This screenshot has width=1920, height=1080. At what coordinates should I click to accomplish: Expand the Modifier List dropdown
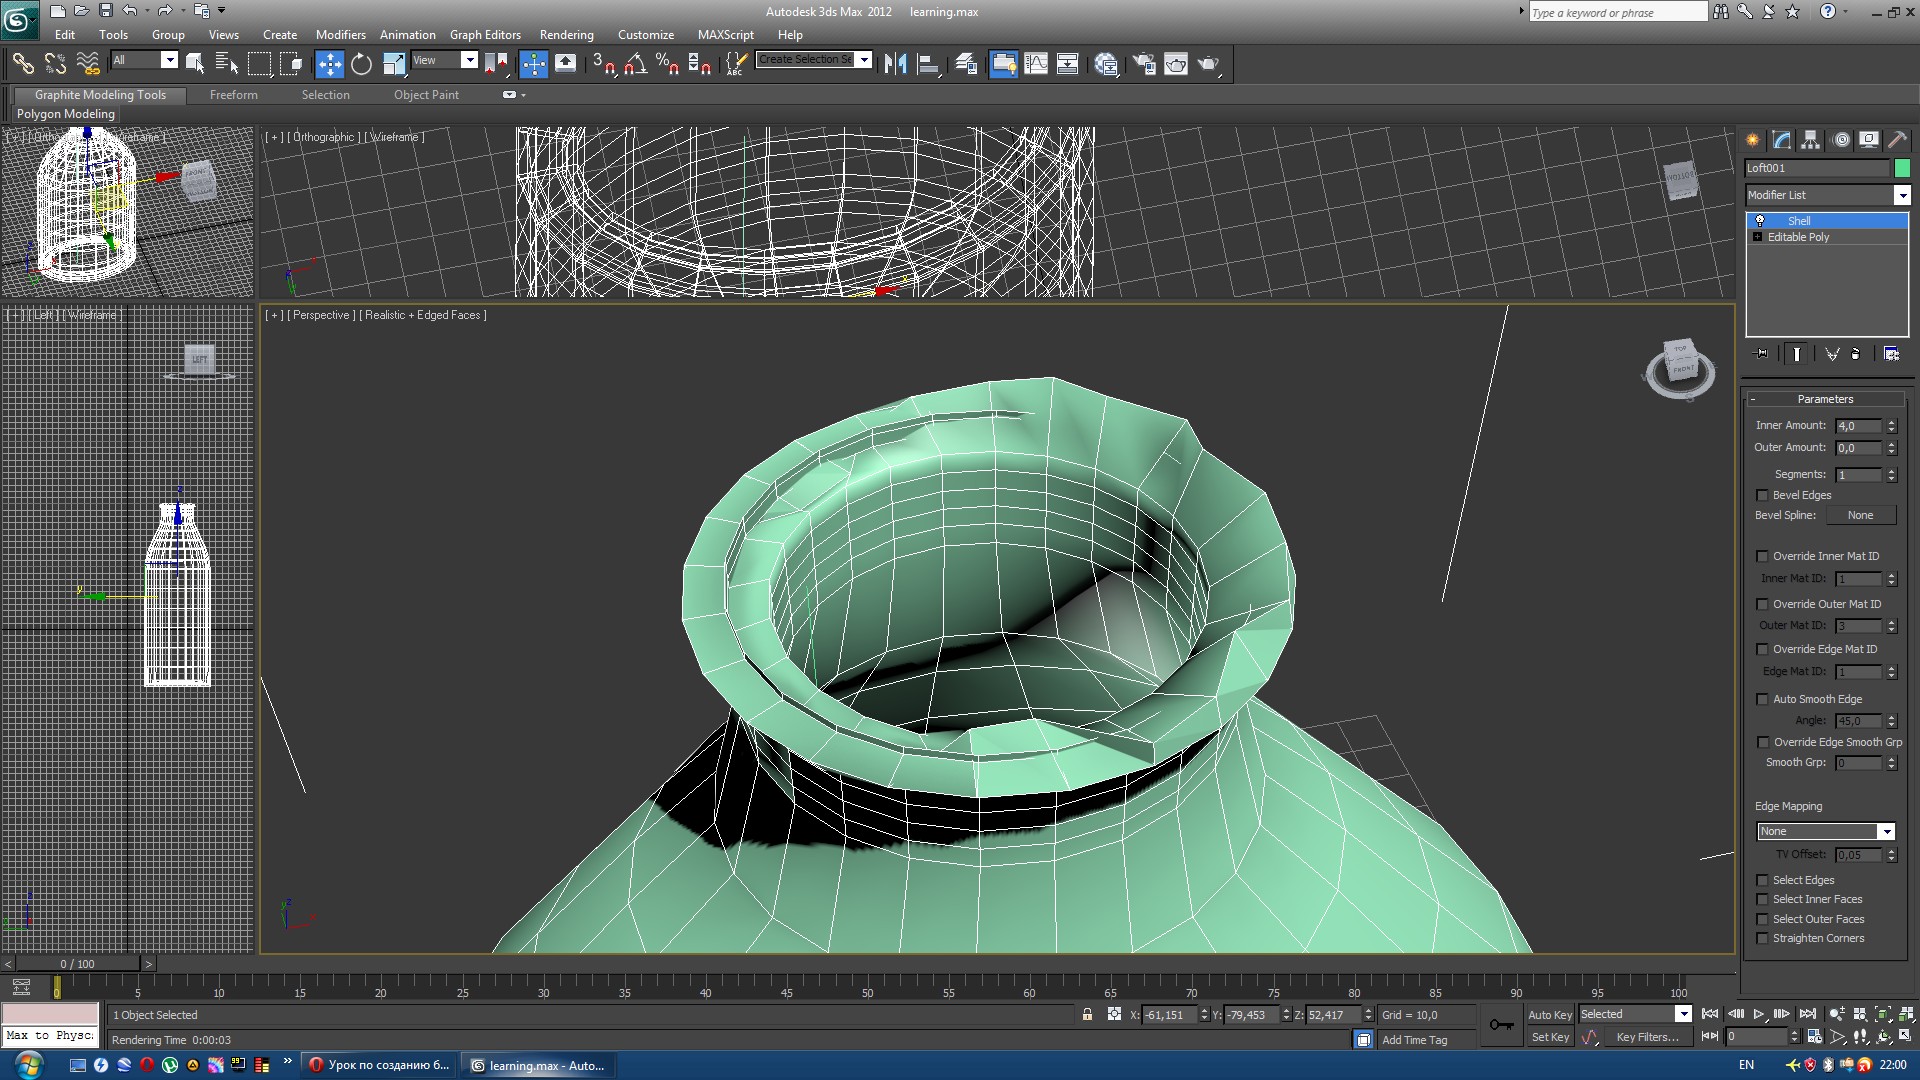(1901, 195)
